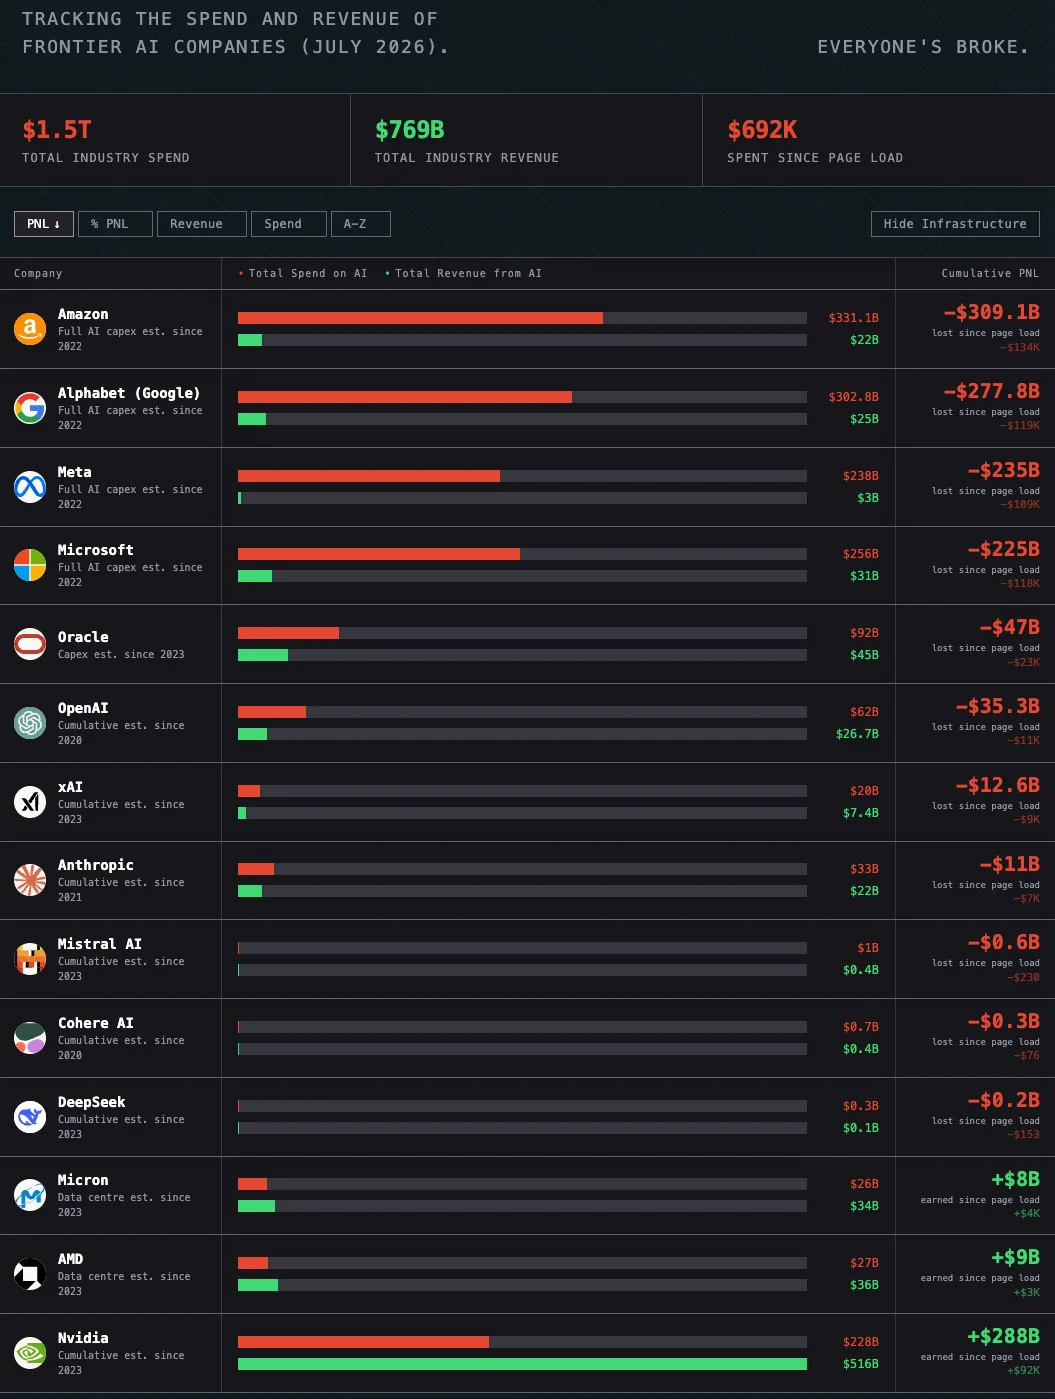Screen dimensions: 1055x1399
Task: Sort by PNL descending
Action: 44,224
